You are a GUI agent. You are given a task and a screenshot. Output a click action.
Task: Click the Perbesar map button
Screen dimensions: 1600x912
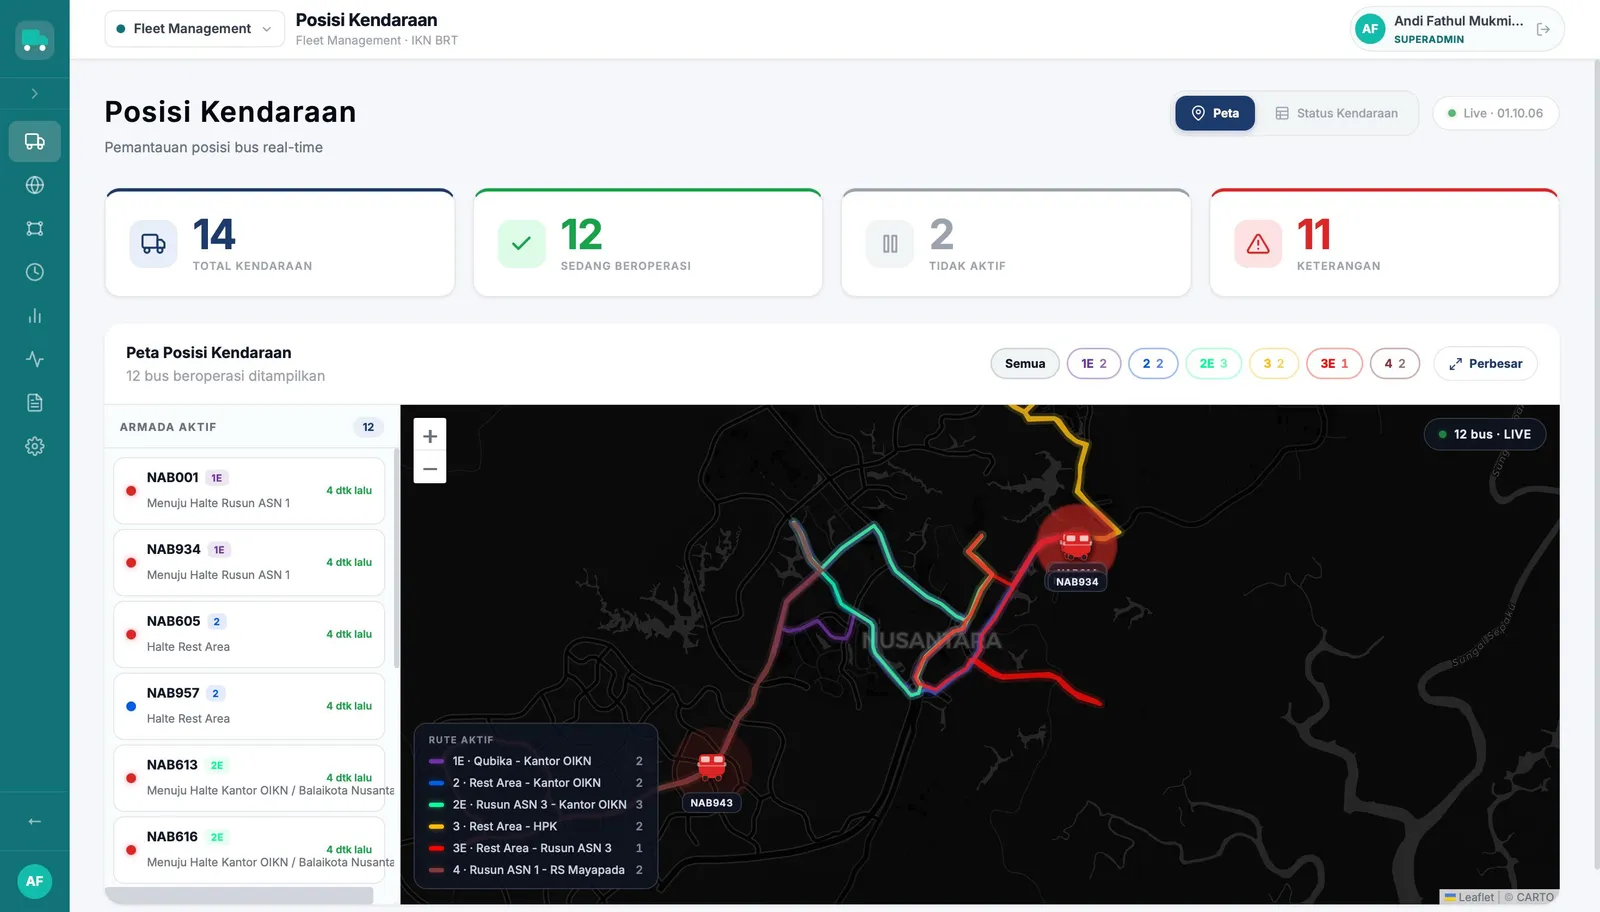[1485, 364]
